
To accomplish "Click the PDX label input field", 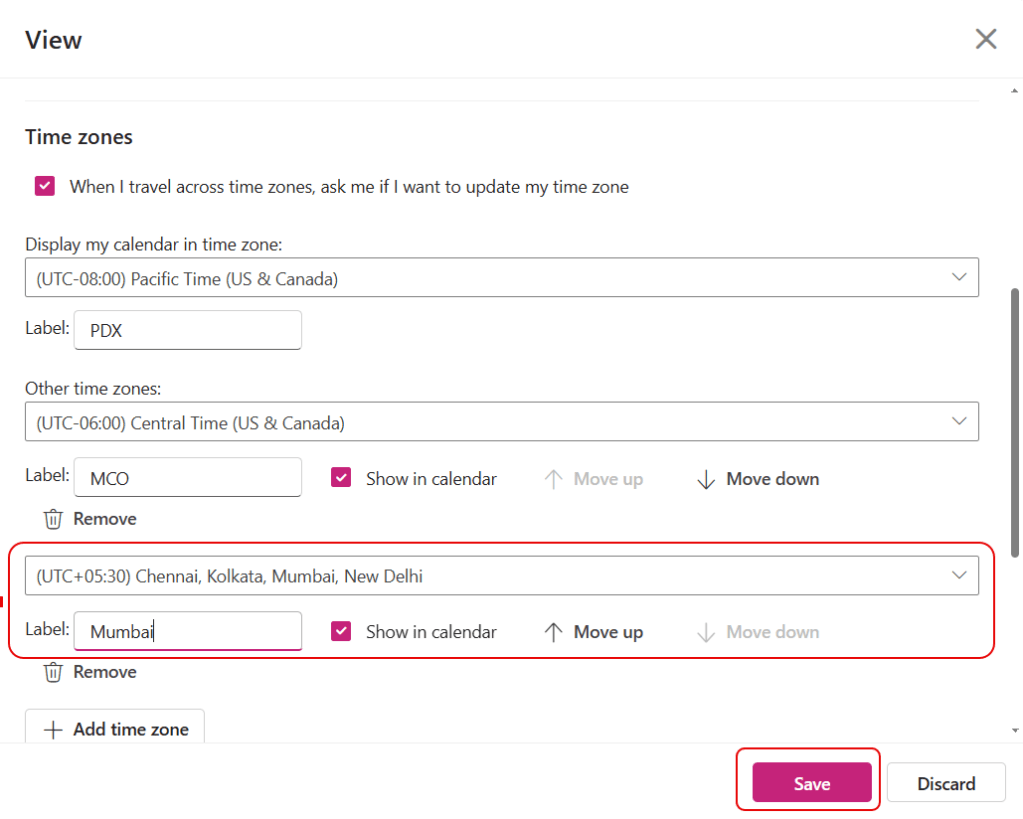I will 188,330.
